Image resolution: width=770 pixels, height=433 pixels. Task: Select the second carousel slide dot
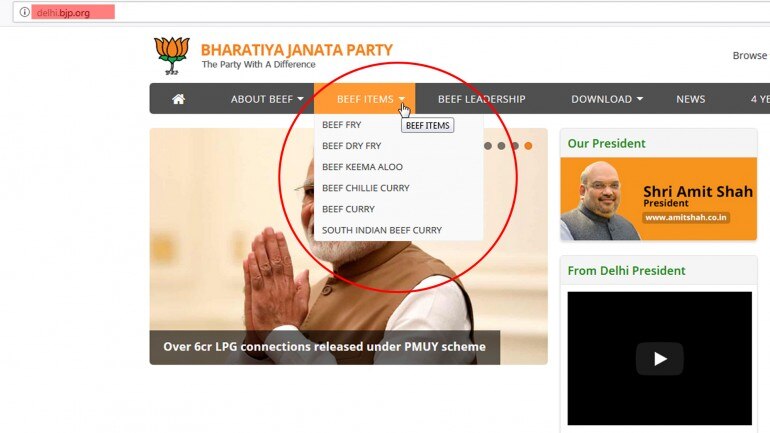click(501, 146)
